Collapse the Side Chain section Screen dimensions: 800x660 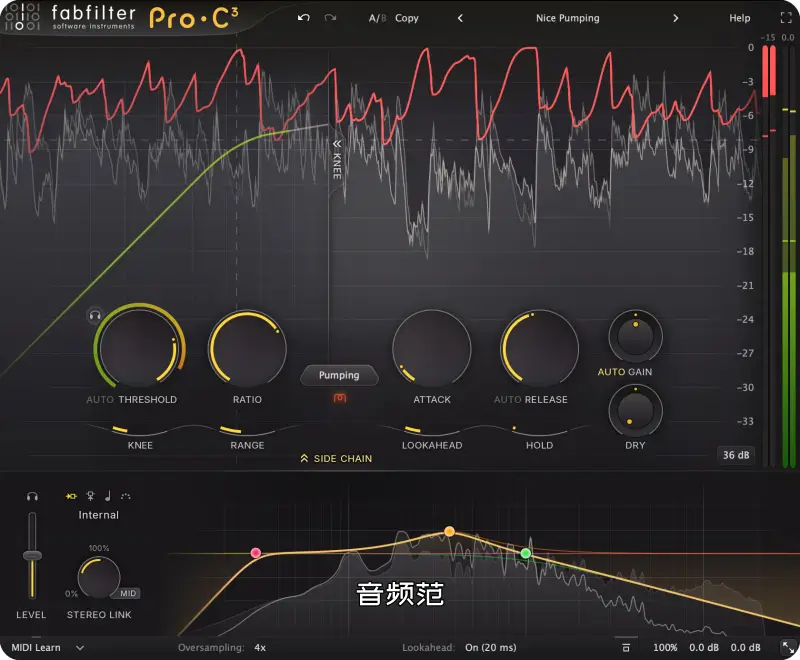(336, 459)
